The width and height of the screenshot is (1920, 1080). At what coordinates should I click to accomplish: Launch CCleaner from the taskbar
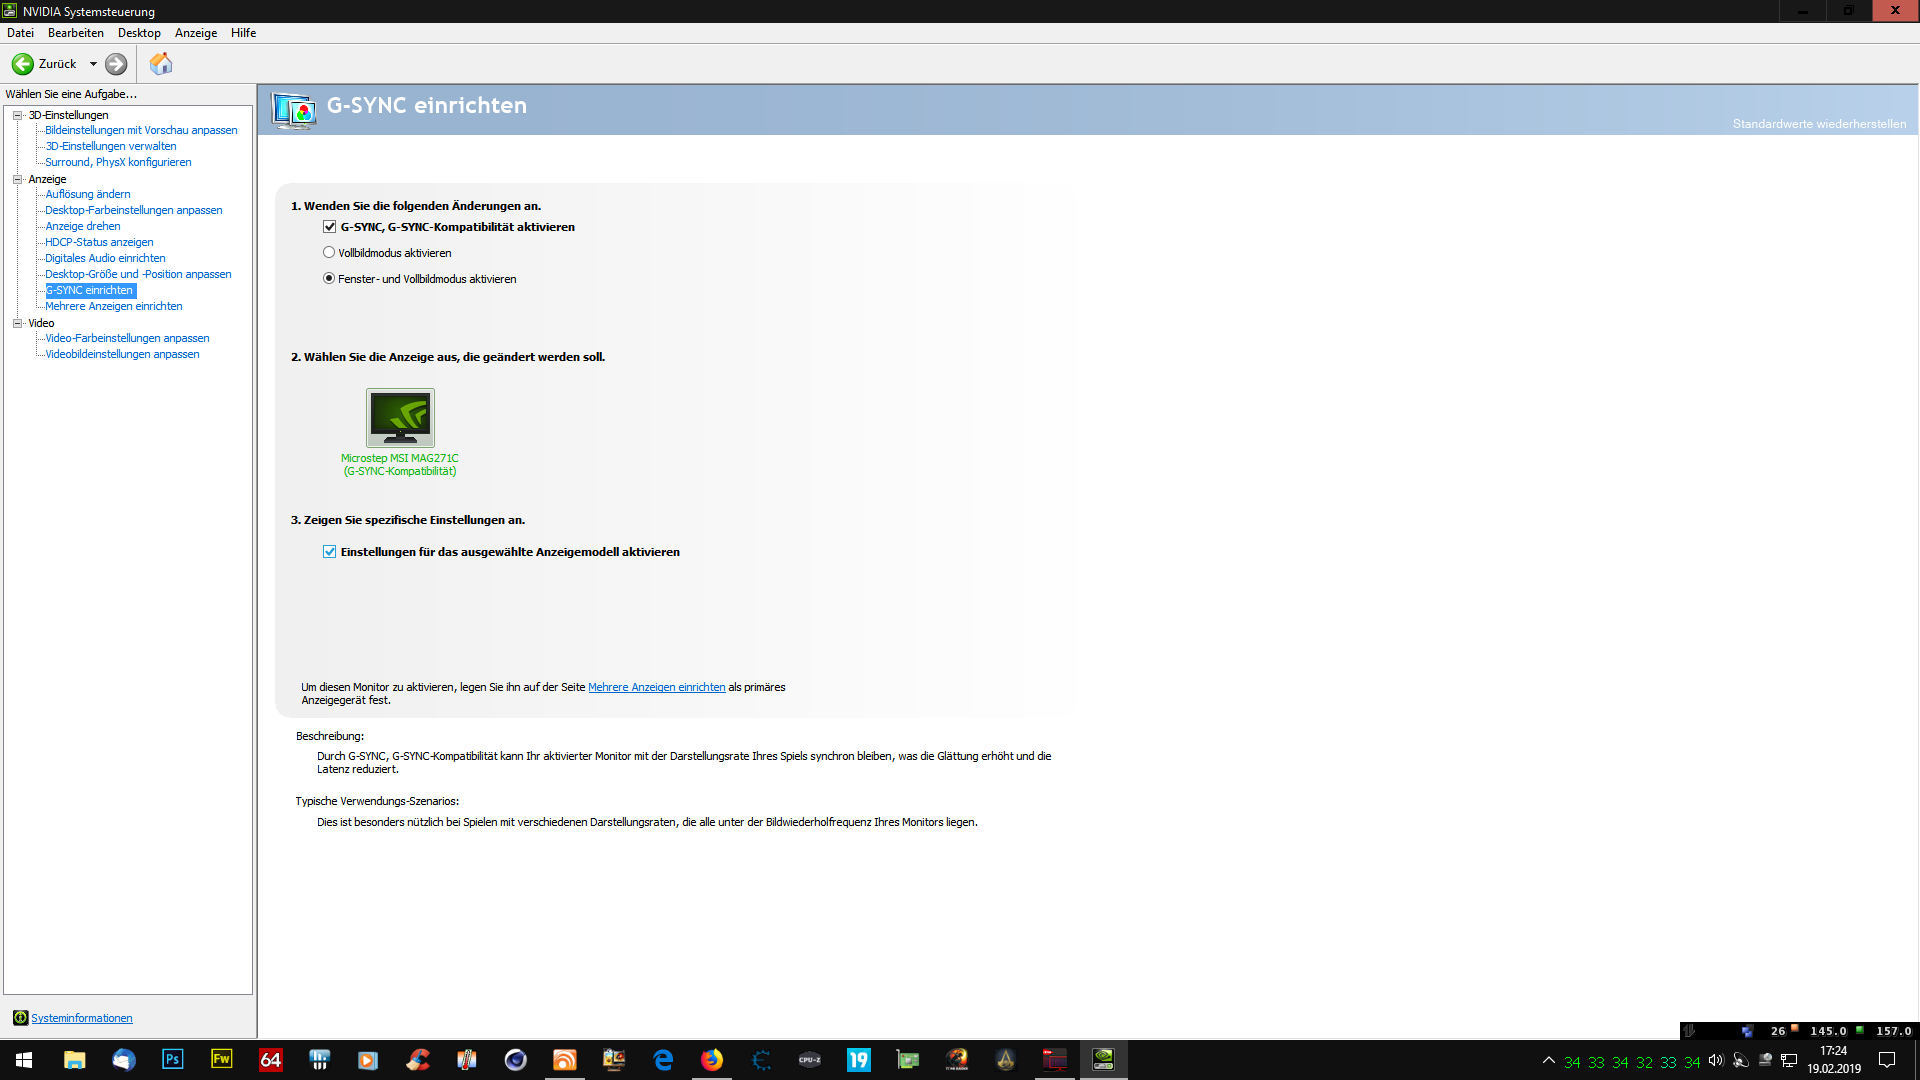[x=417, y=1060]
